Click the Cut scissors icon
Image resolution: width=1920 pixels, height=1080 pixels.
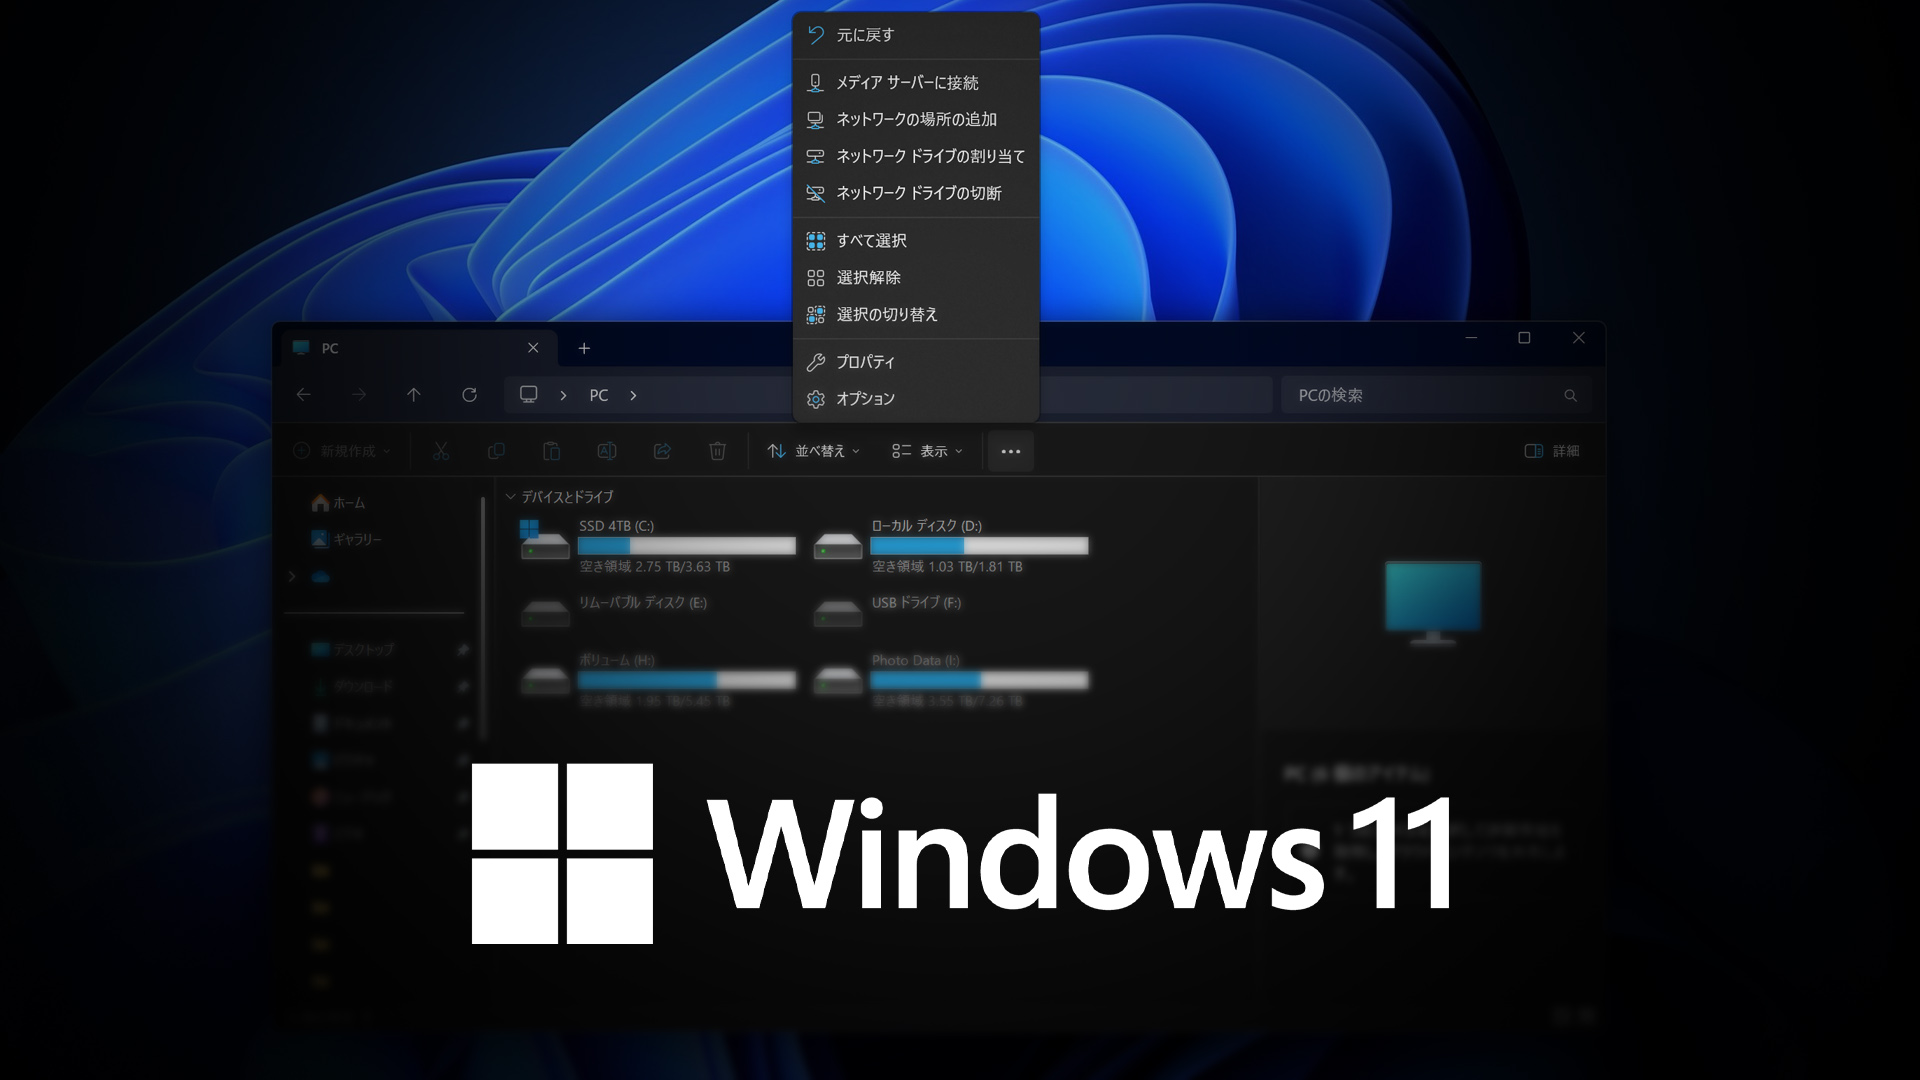point(441,451)
